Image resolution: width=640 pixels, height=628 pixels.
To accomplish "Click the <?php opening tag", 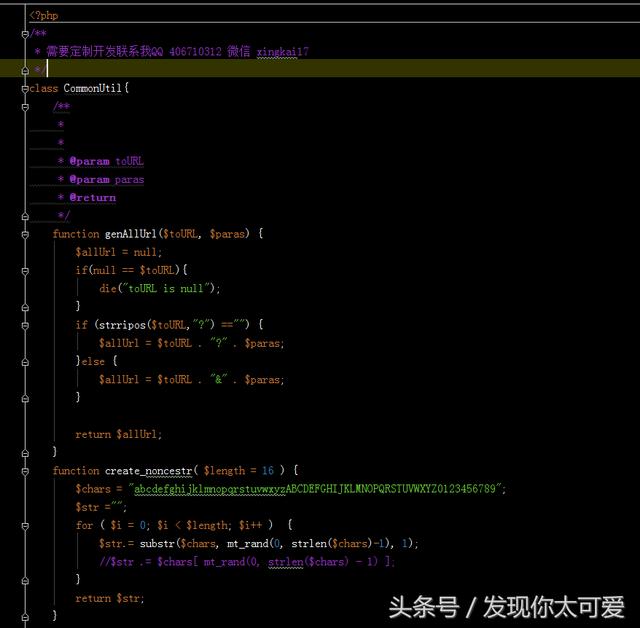I will point(44,16).
